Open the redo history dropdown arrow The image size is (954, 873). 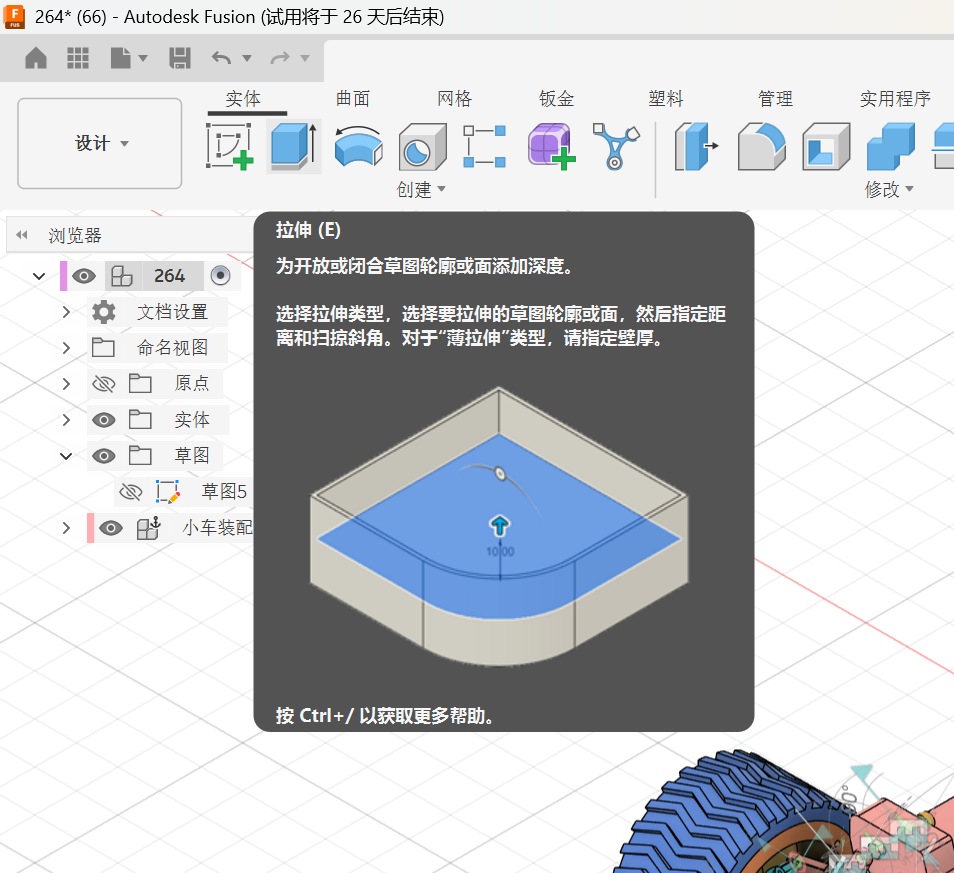coord(305,58)
